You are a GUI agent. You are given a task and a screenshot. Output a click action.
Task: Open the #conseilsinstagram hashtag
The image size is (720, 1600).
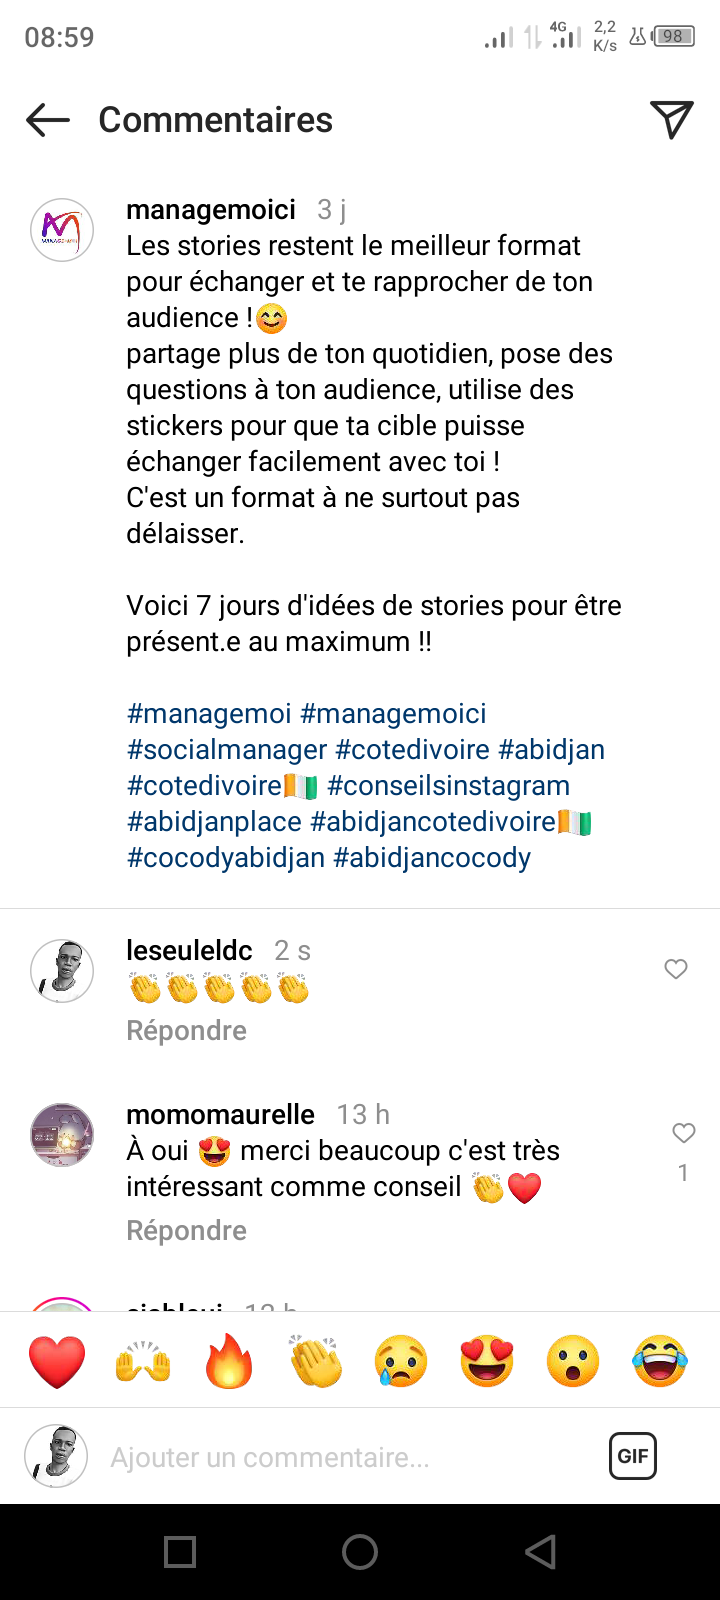(448, 786)
